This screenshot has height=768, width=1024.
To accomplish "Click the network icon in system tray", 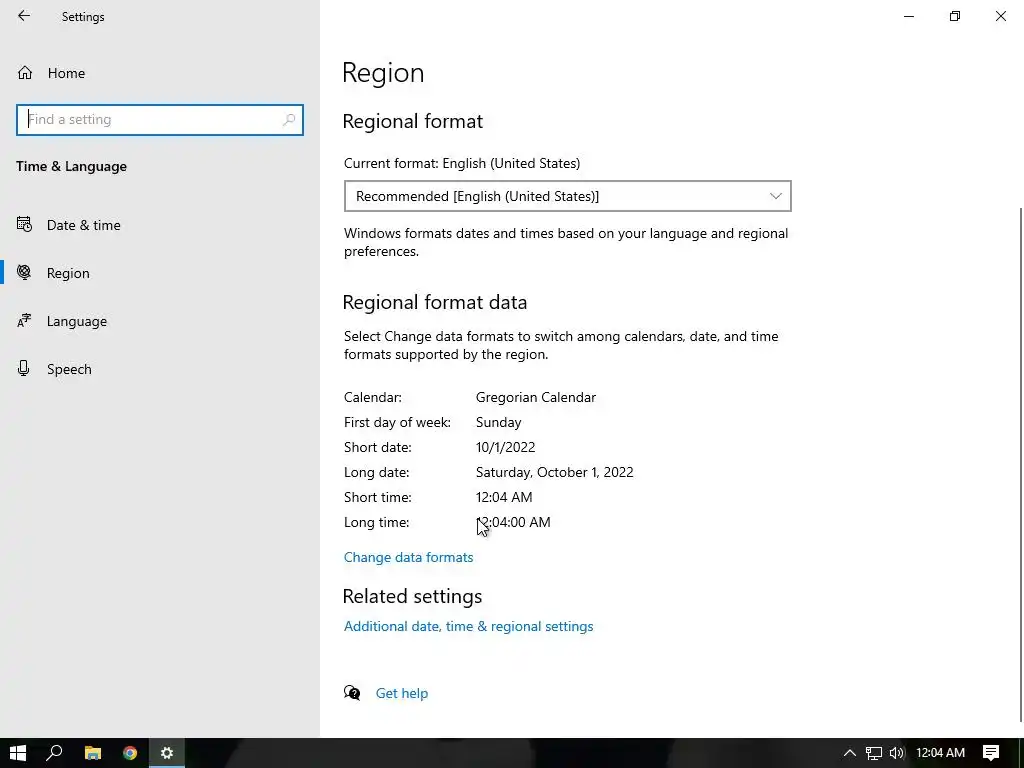I will (874, 753).
